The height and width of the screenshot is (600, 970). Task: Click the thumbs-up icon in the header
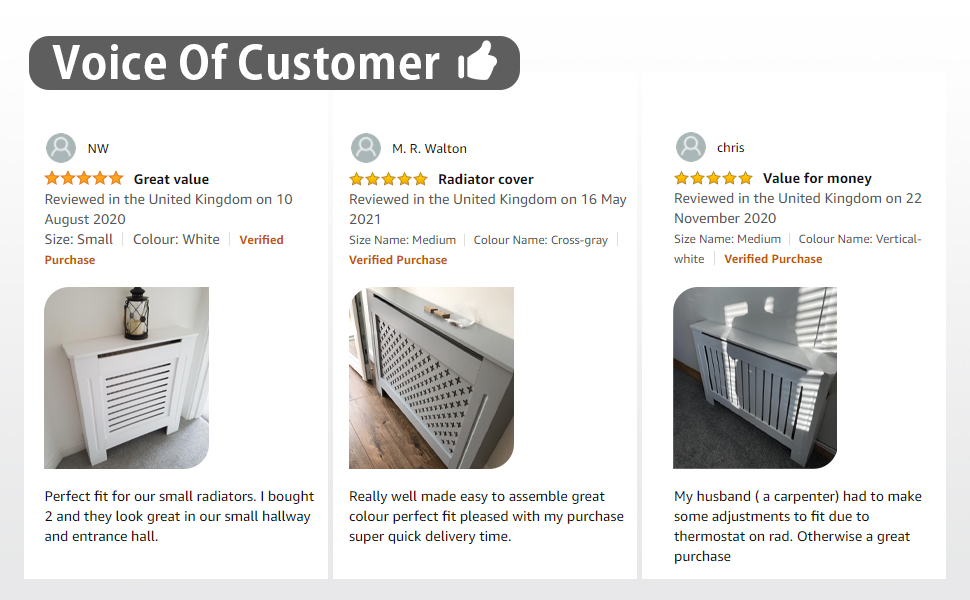point(477,64)
